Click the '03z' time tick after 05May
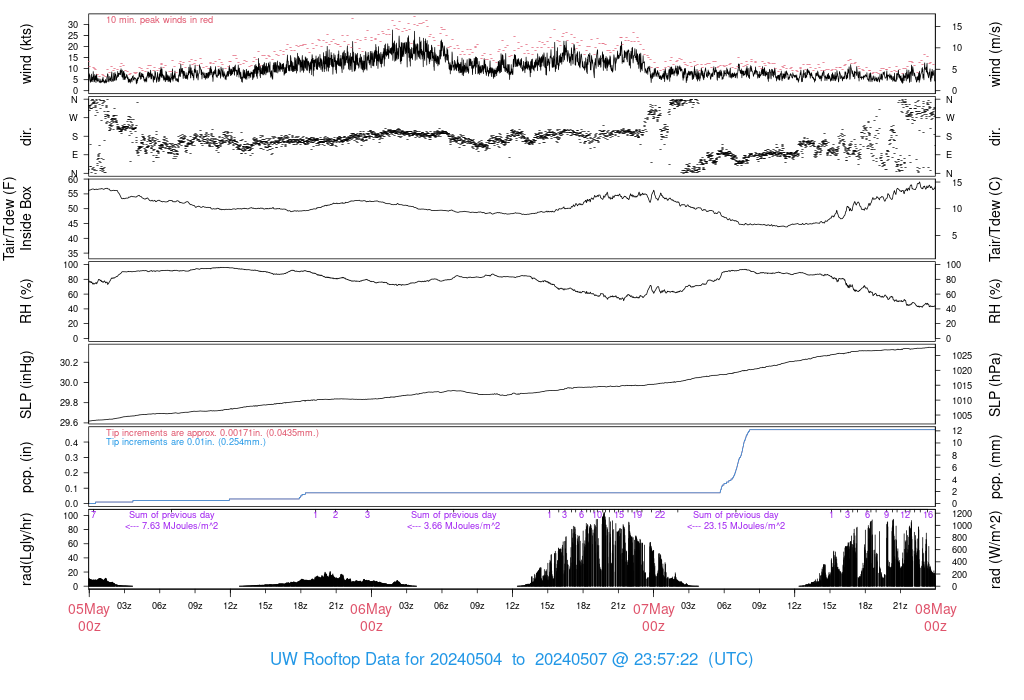Image resolution: width=1024 pixels, height=700 pixels. click(124, 606)
